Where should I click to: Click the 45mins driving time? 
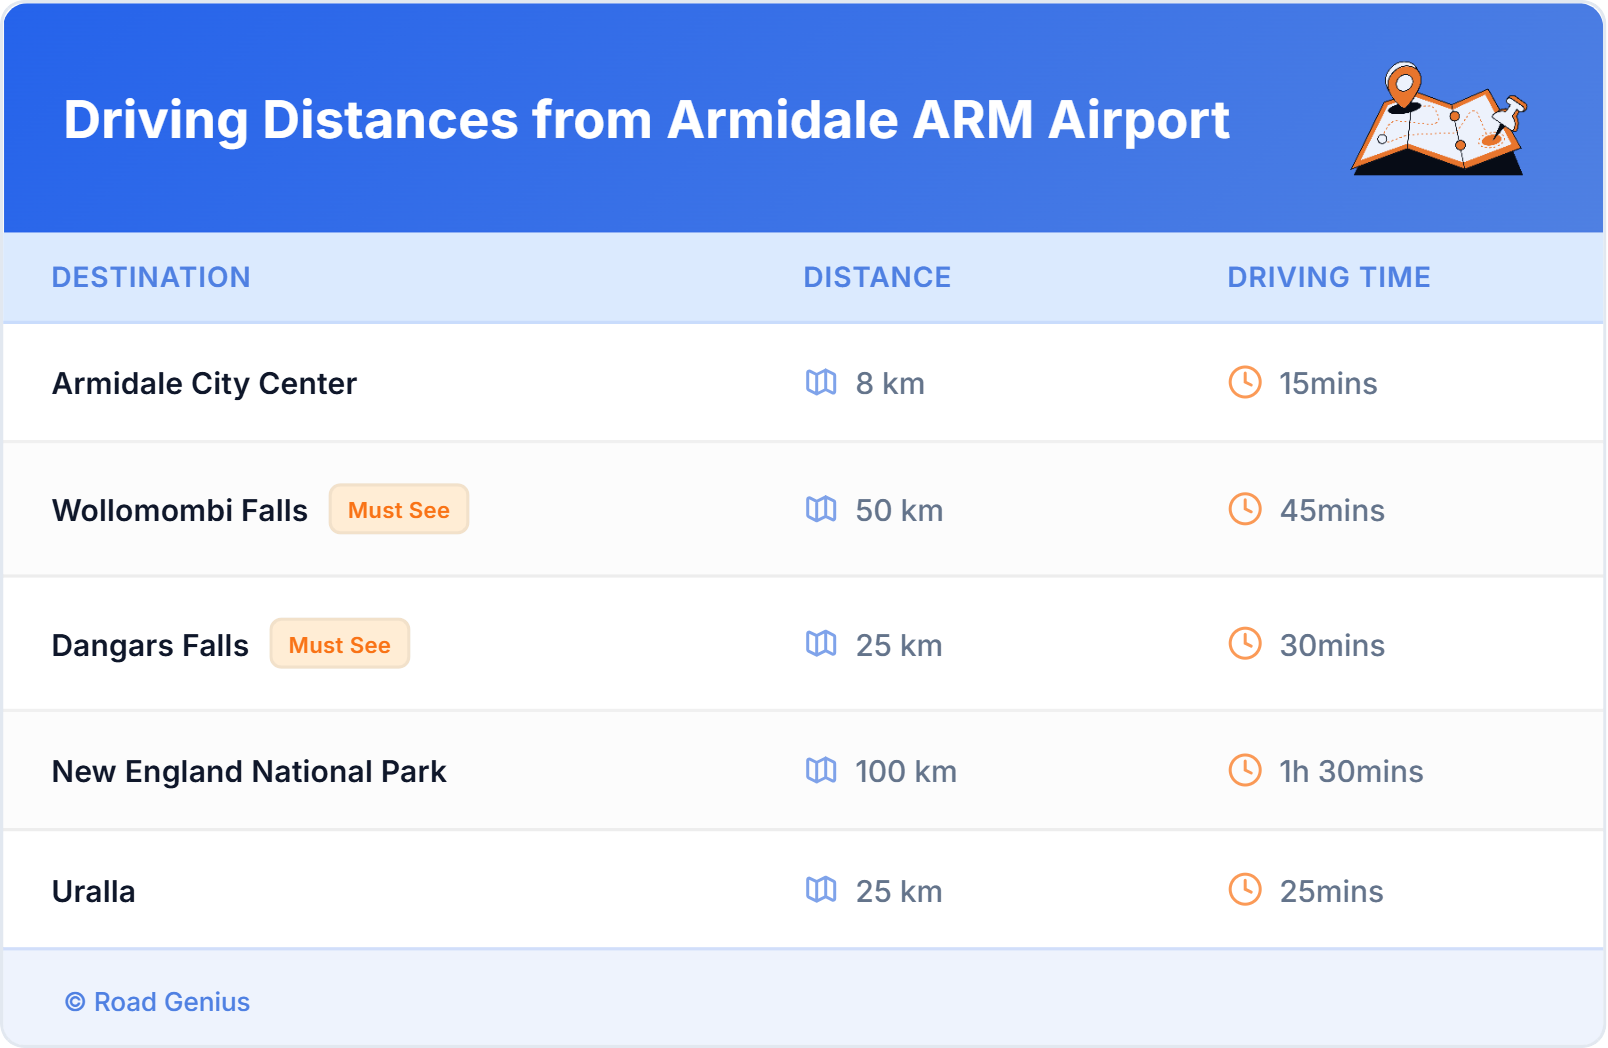1332,511
